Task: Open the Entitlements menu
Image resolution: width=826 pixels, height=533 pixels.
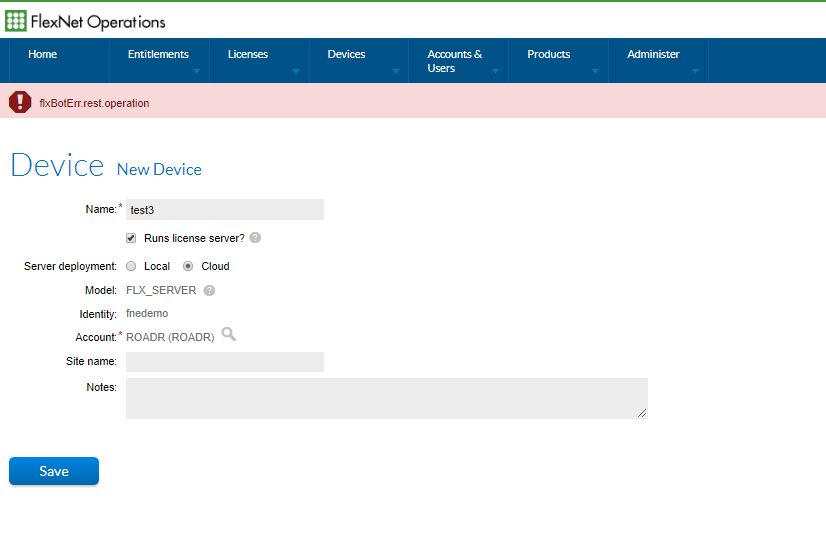Action: [x=158, y=54]
